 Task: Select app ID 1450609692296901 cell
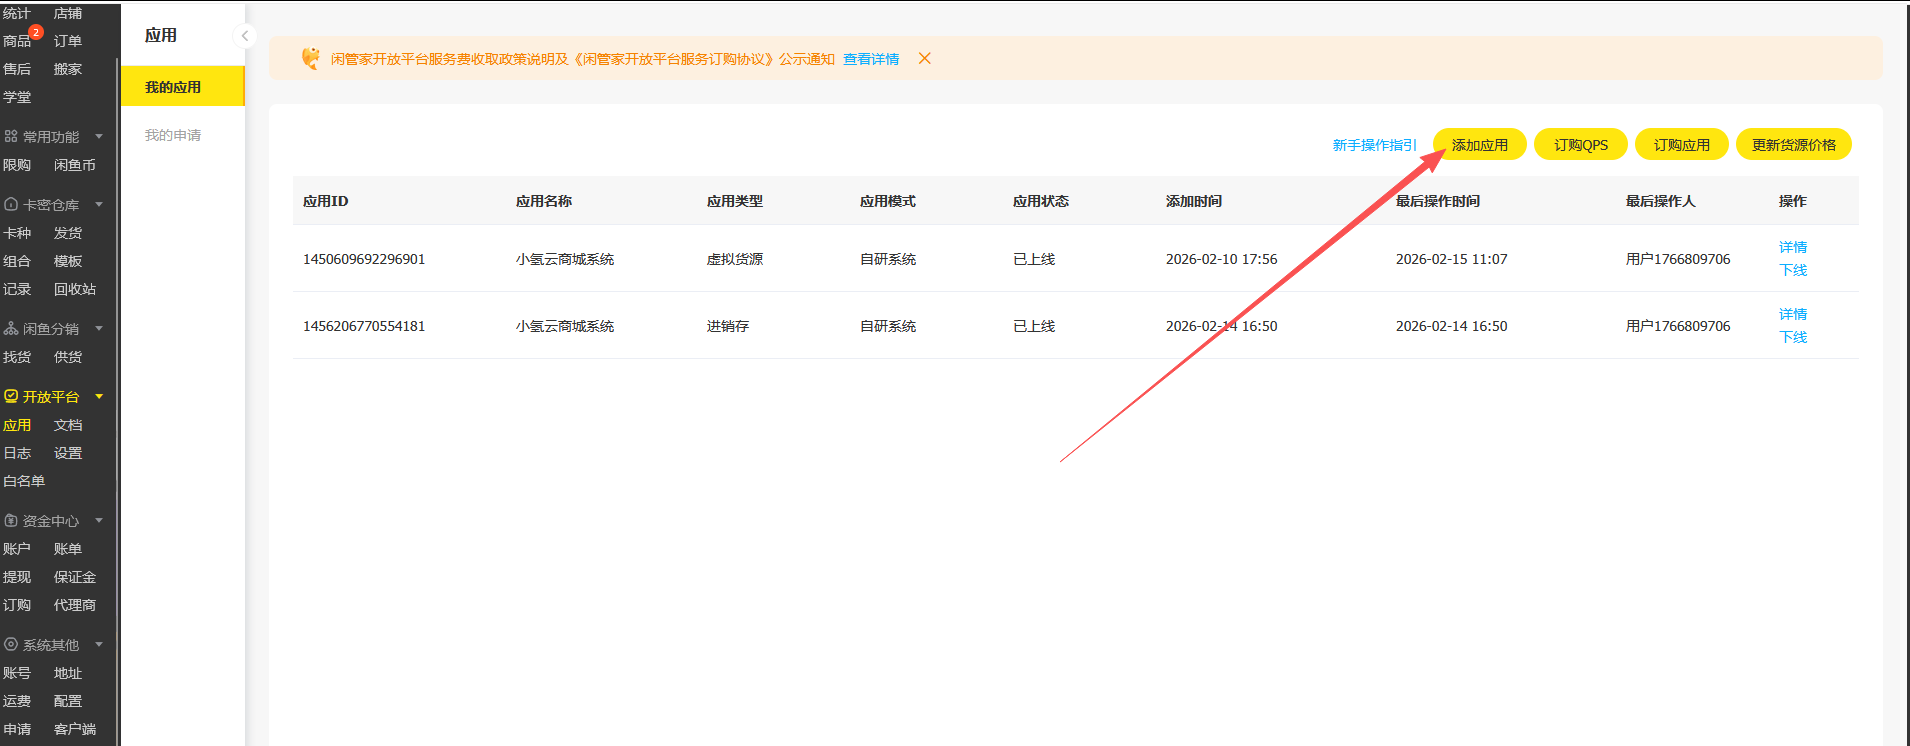click(x=364, y=259)
